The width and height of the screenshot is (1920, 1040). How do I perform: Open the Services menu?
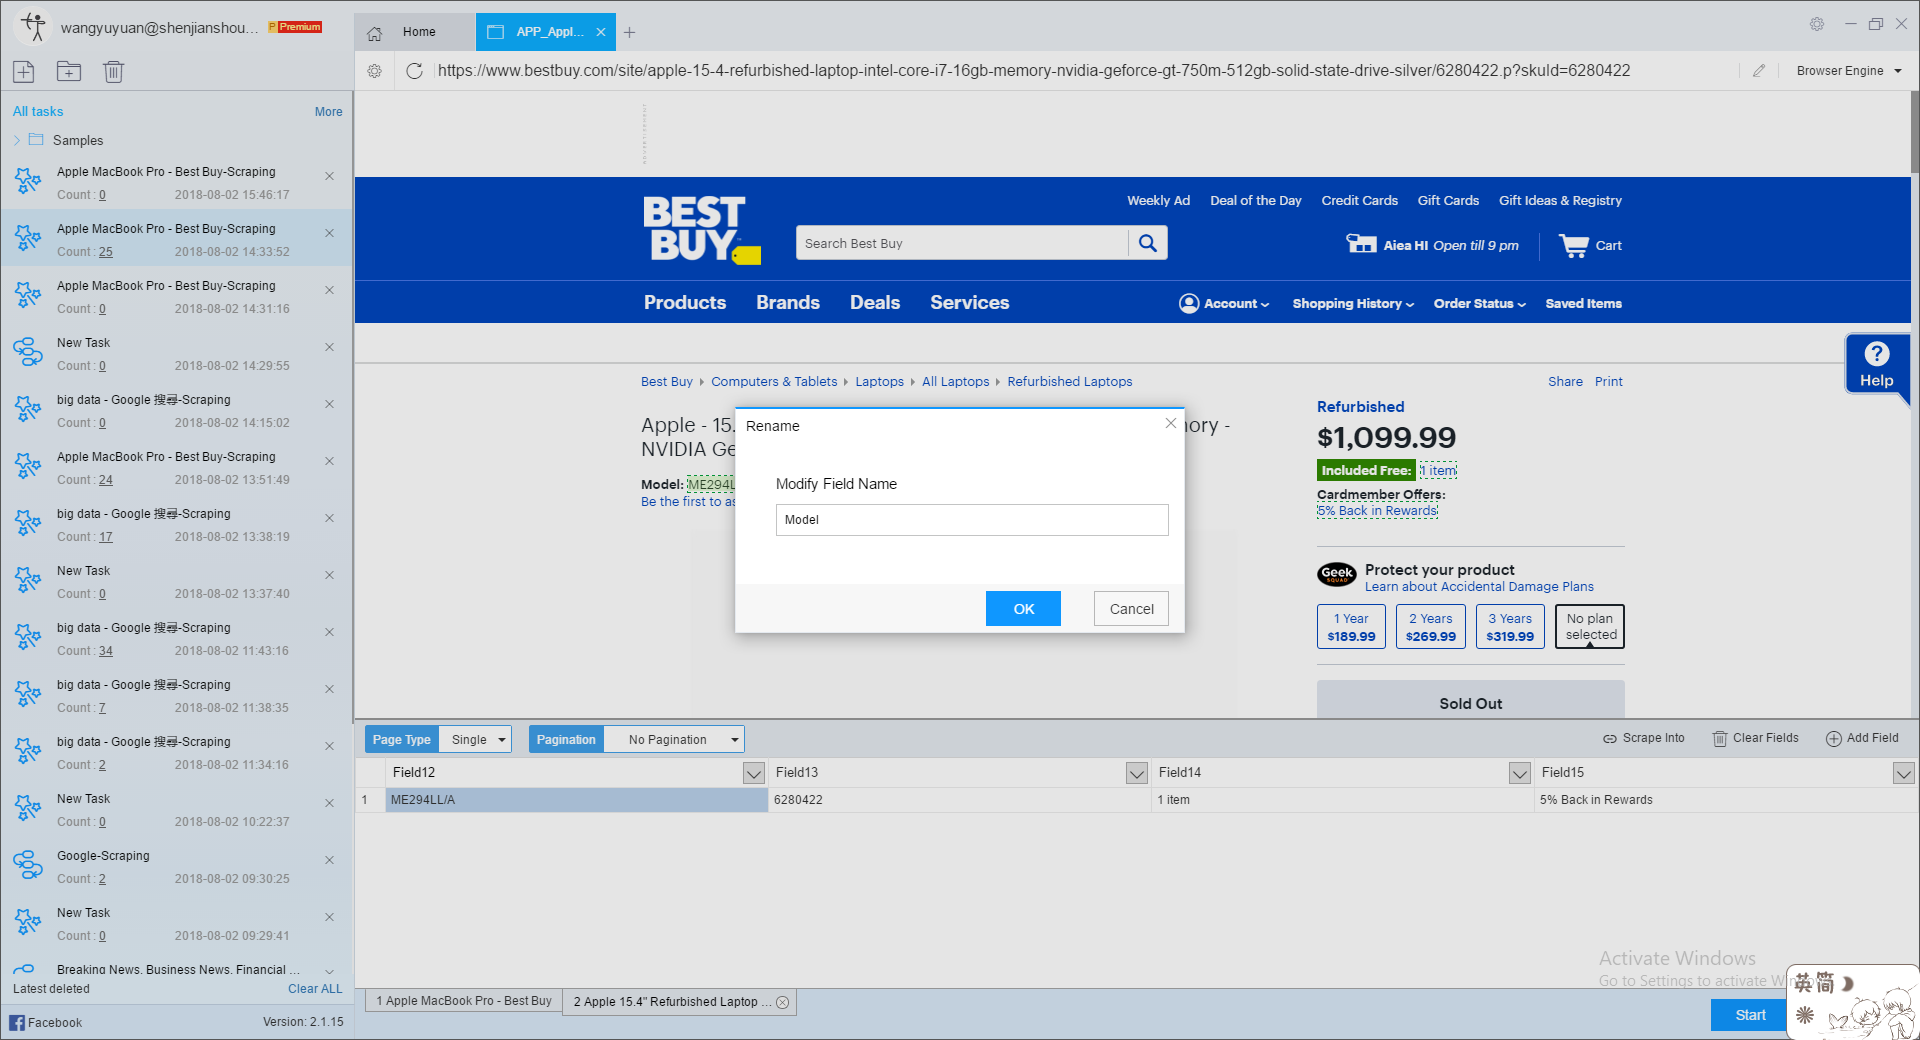970,303
